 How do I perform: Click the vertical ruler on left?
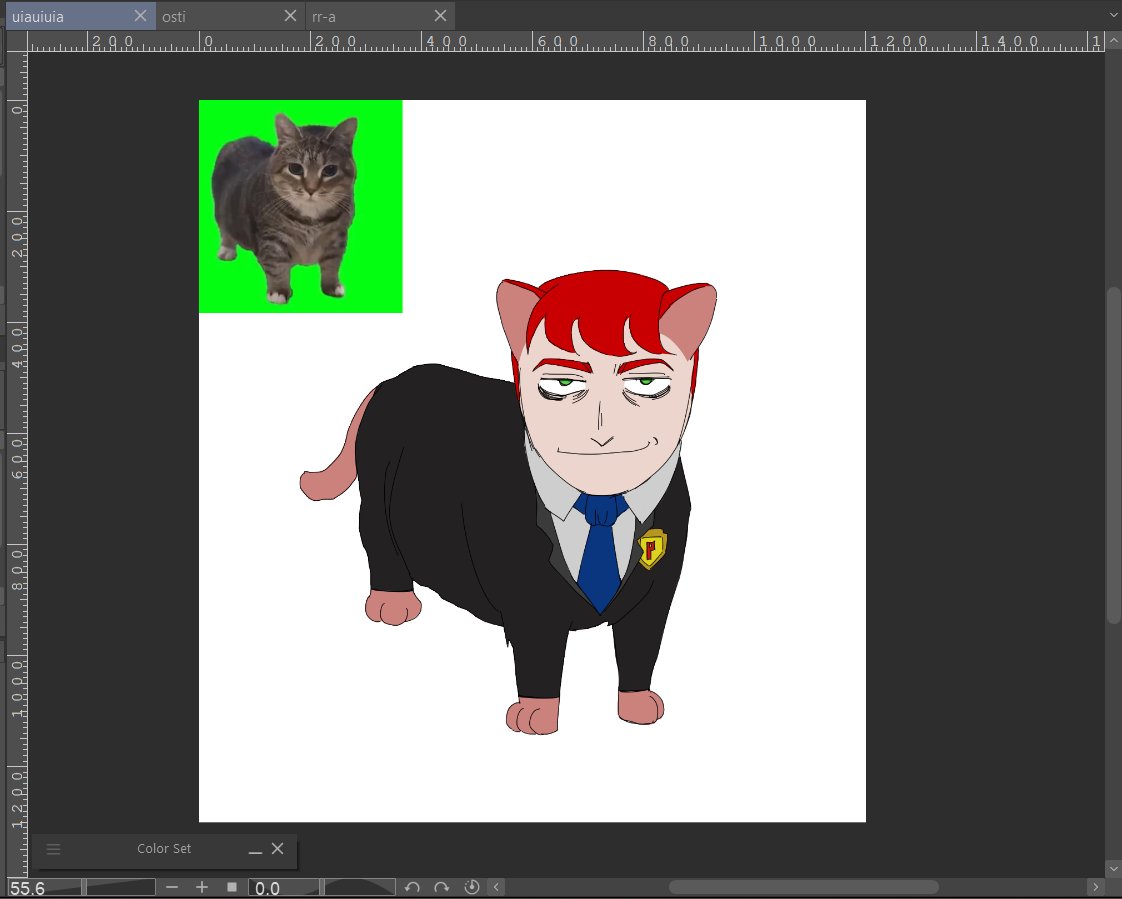pyautogui.click(x=17, y=464)
